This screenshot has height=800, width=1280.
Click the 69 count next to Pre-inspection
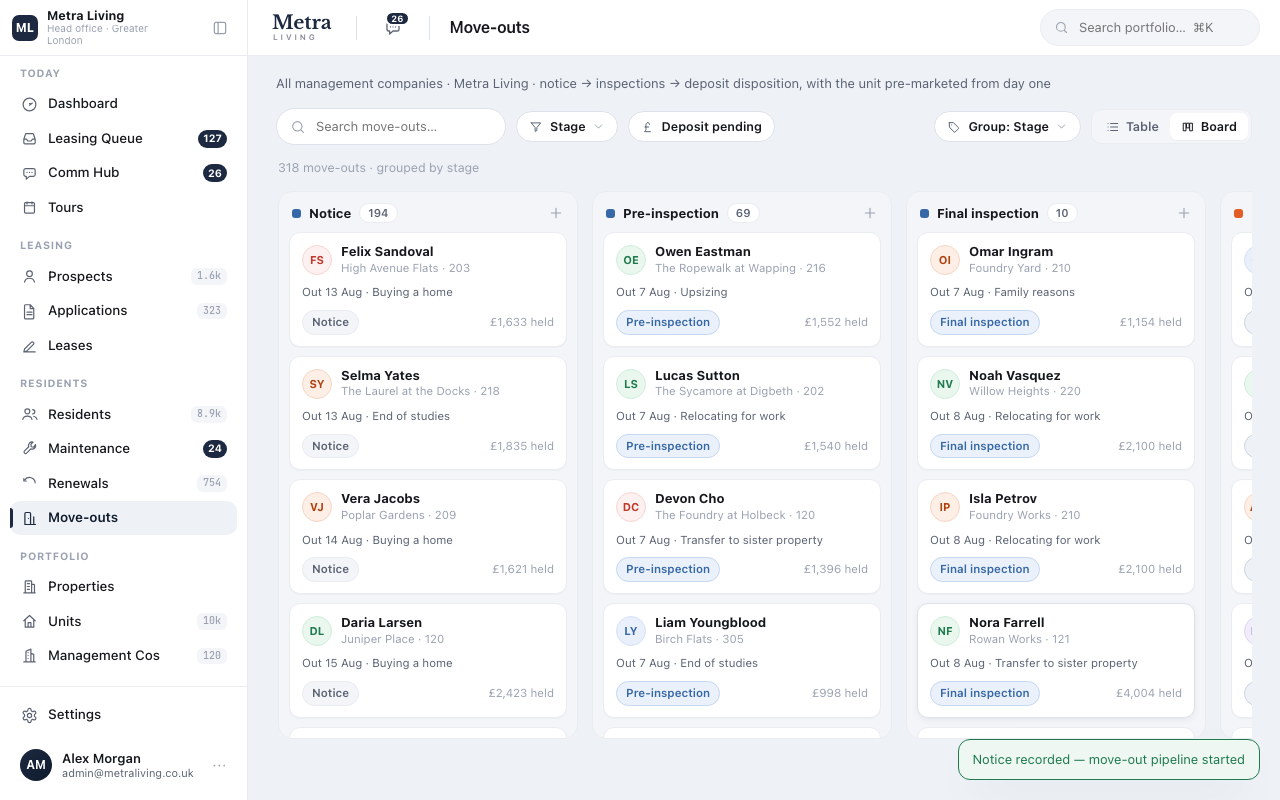pyautogui.click(x=743, y=213)
